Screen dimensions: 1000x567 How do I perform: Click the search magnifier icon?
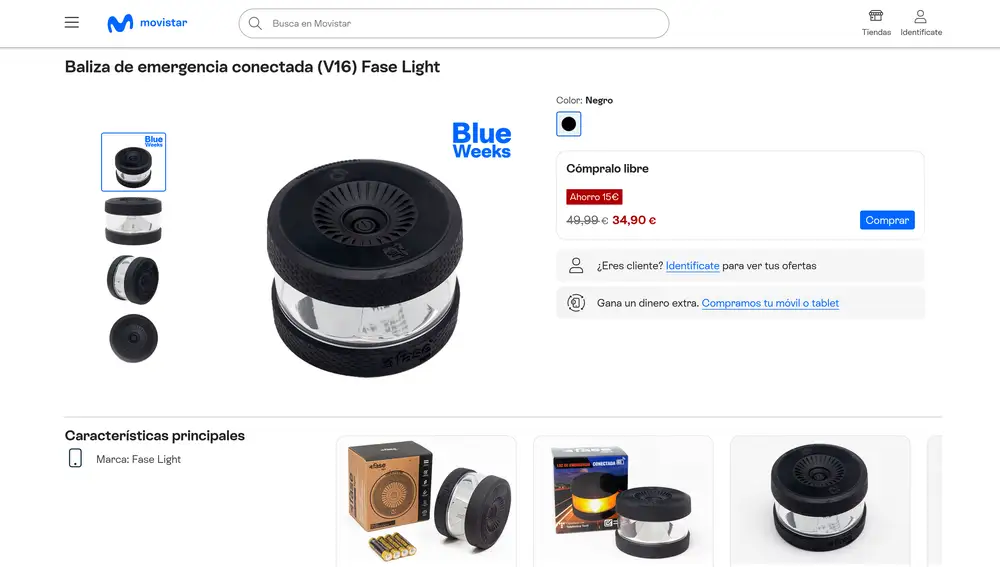(255, 24)
